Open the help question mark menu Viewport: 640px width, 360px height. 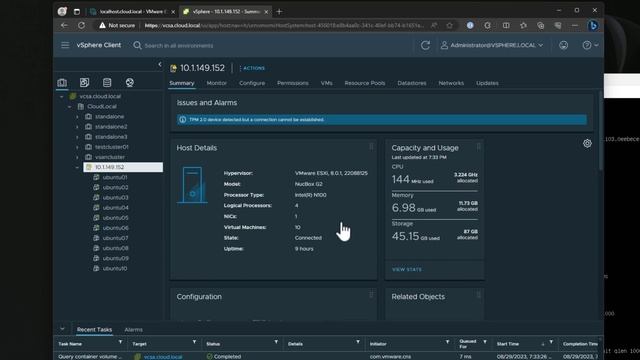pyautogui.click(x=590, y=45)
